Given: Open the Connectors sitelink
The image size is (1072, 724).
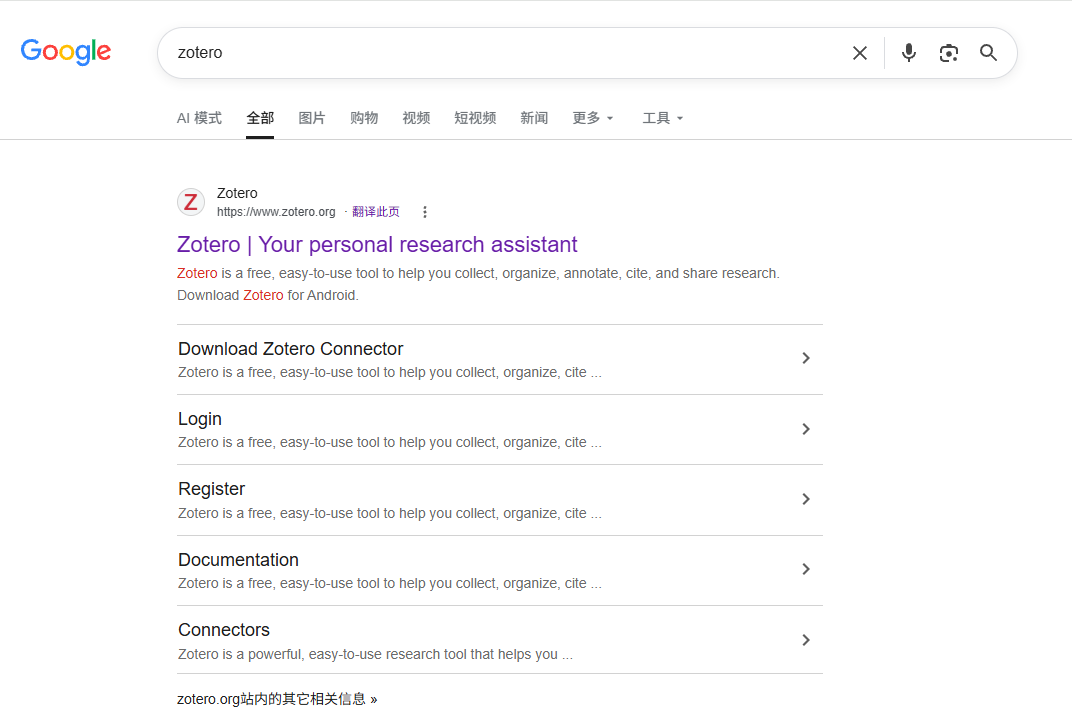Looking at the screenshot, I should point(224,630).
